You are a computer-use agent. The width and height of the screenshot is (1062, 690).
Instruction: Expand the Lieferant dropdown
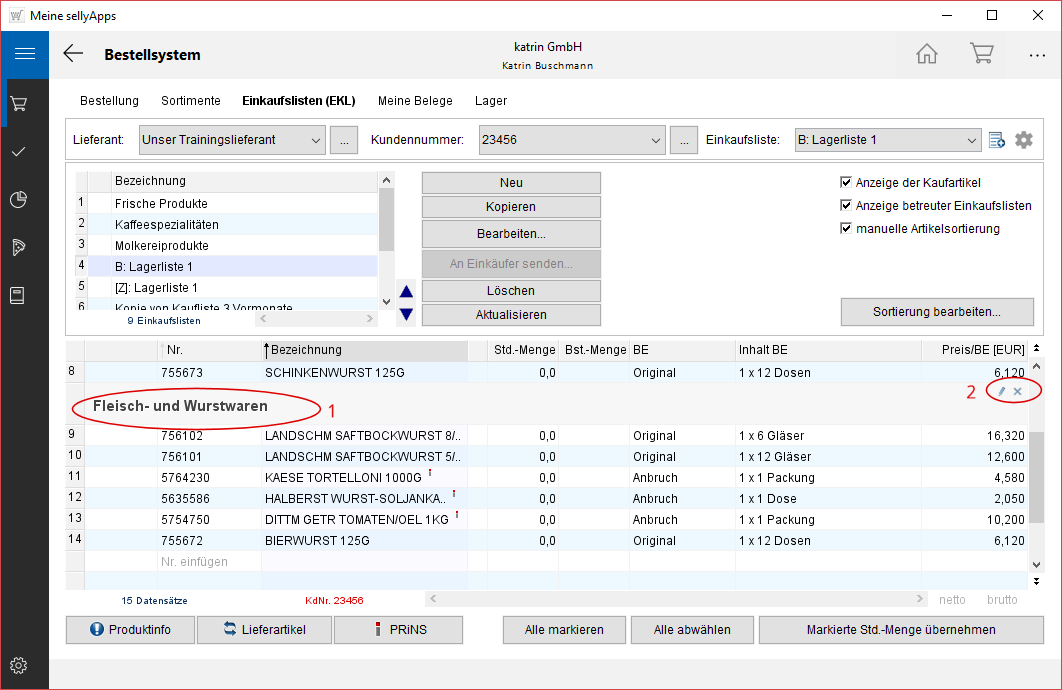[316, 140]
